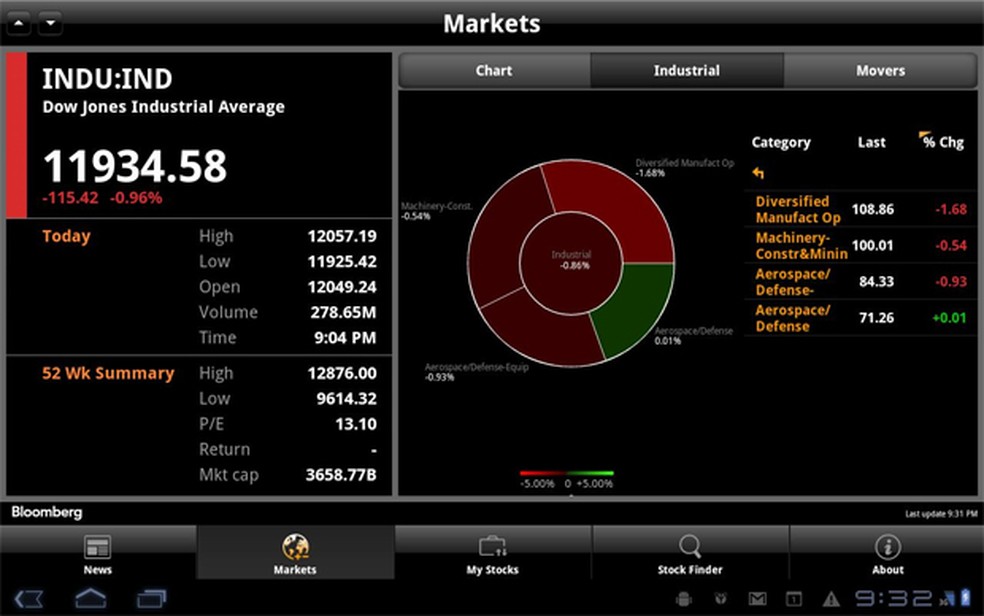
Task: Click the 52 Wk Summary label
Action: (x=108, y=373)
